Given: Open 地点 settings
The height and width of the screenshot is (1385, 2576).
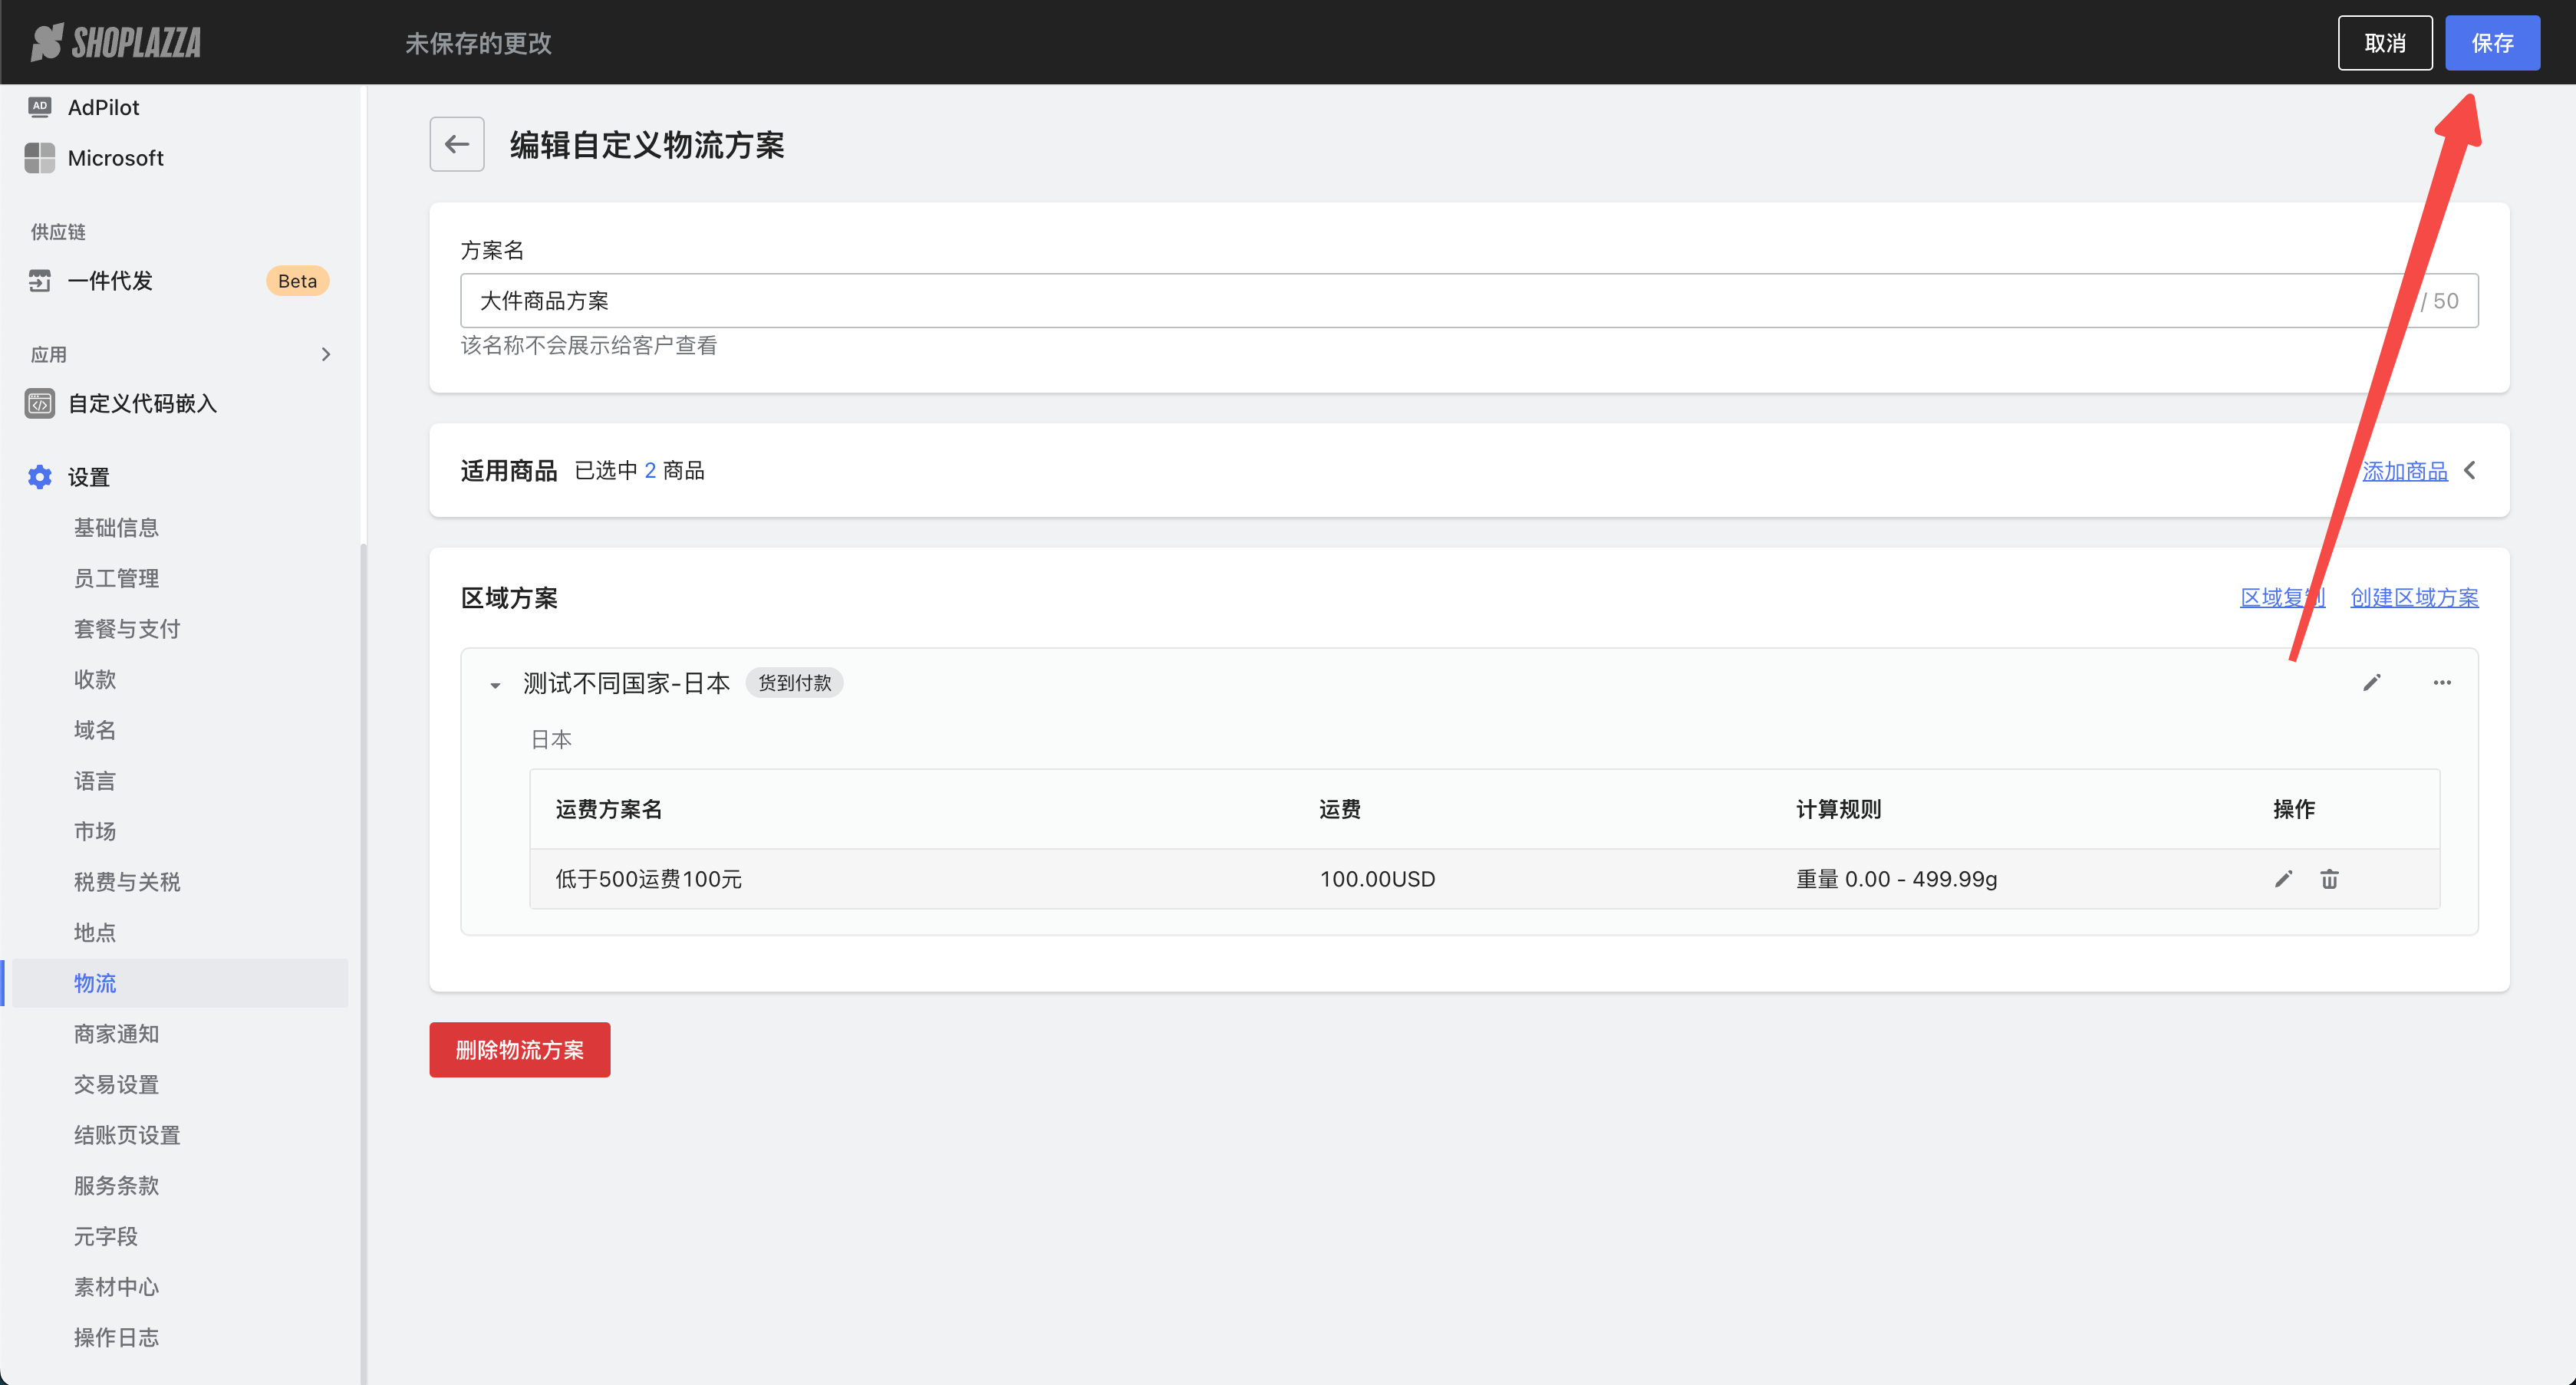Looking at the screenshot, I should coord(95,932).
